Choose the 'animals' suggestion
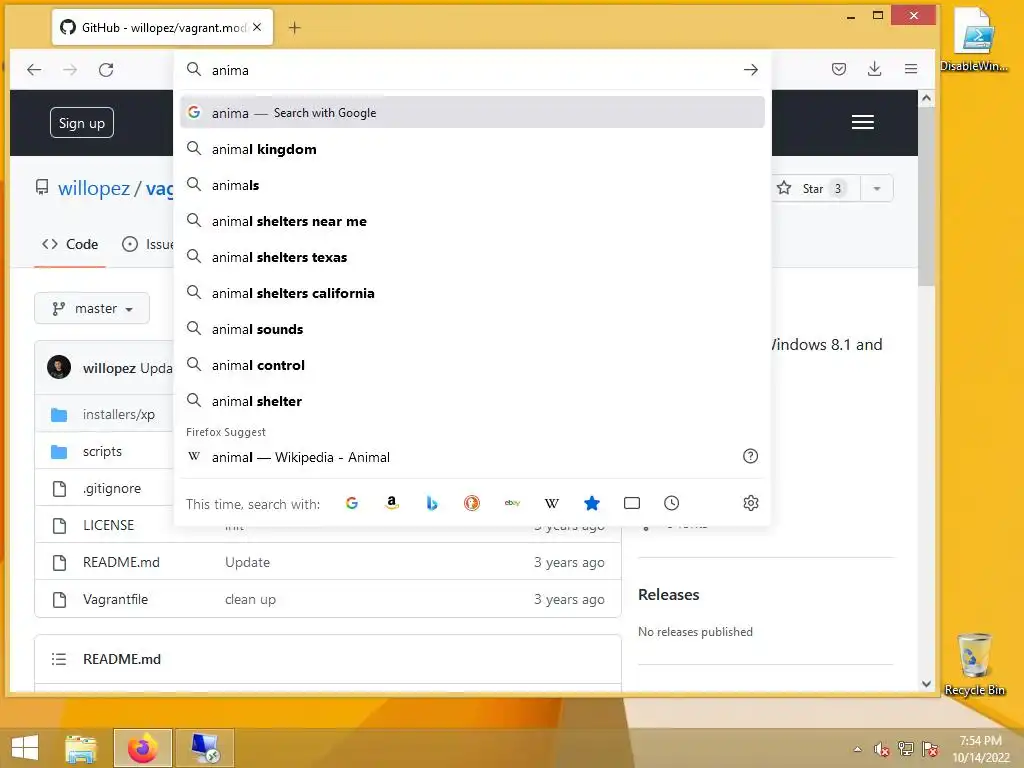Screen dimensions: 1024x768 click(x=472, y=185)
